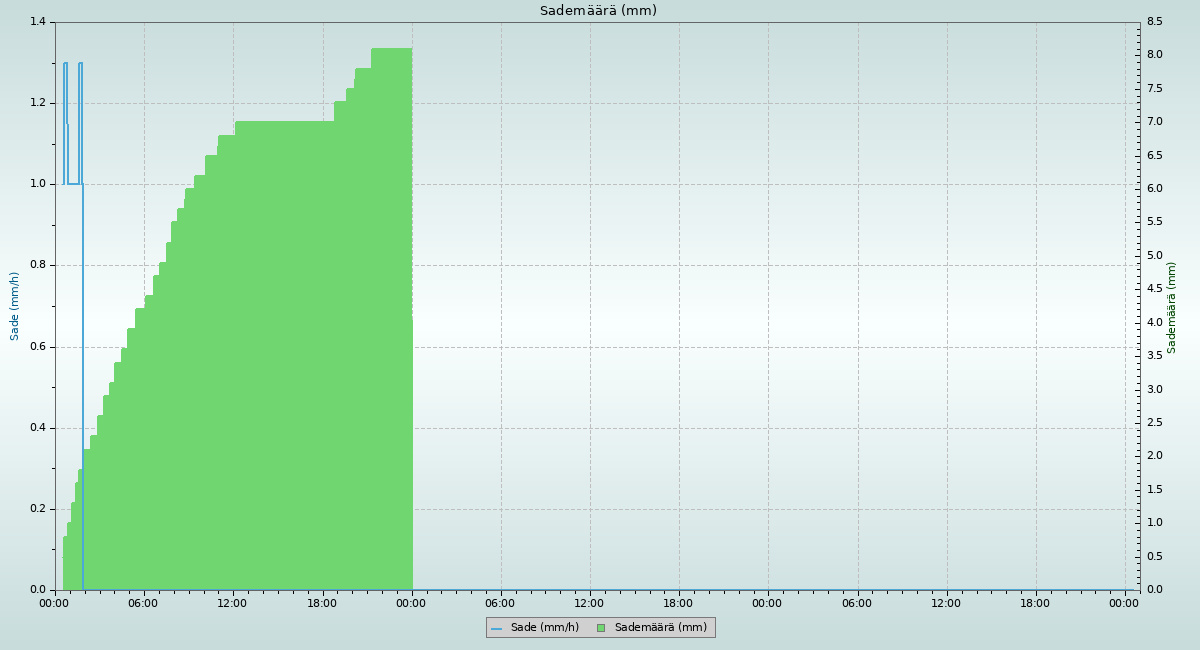Select the rotated left axis label "Sade (mm/h)"
Viewport: 1200px width, 650px height.
point(15,306)
